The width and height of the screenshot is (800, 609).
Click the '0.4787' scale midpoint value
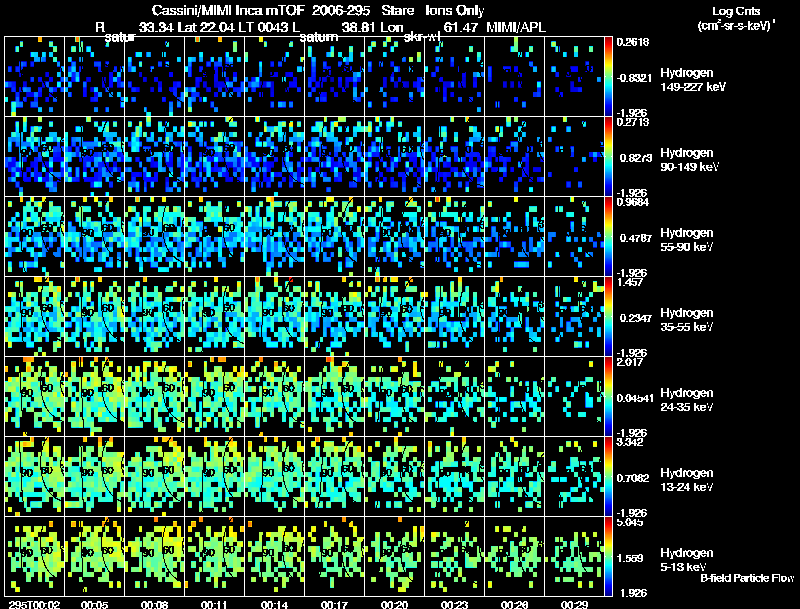pos(634,238)
